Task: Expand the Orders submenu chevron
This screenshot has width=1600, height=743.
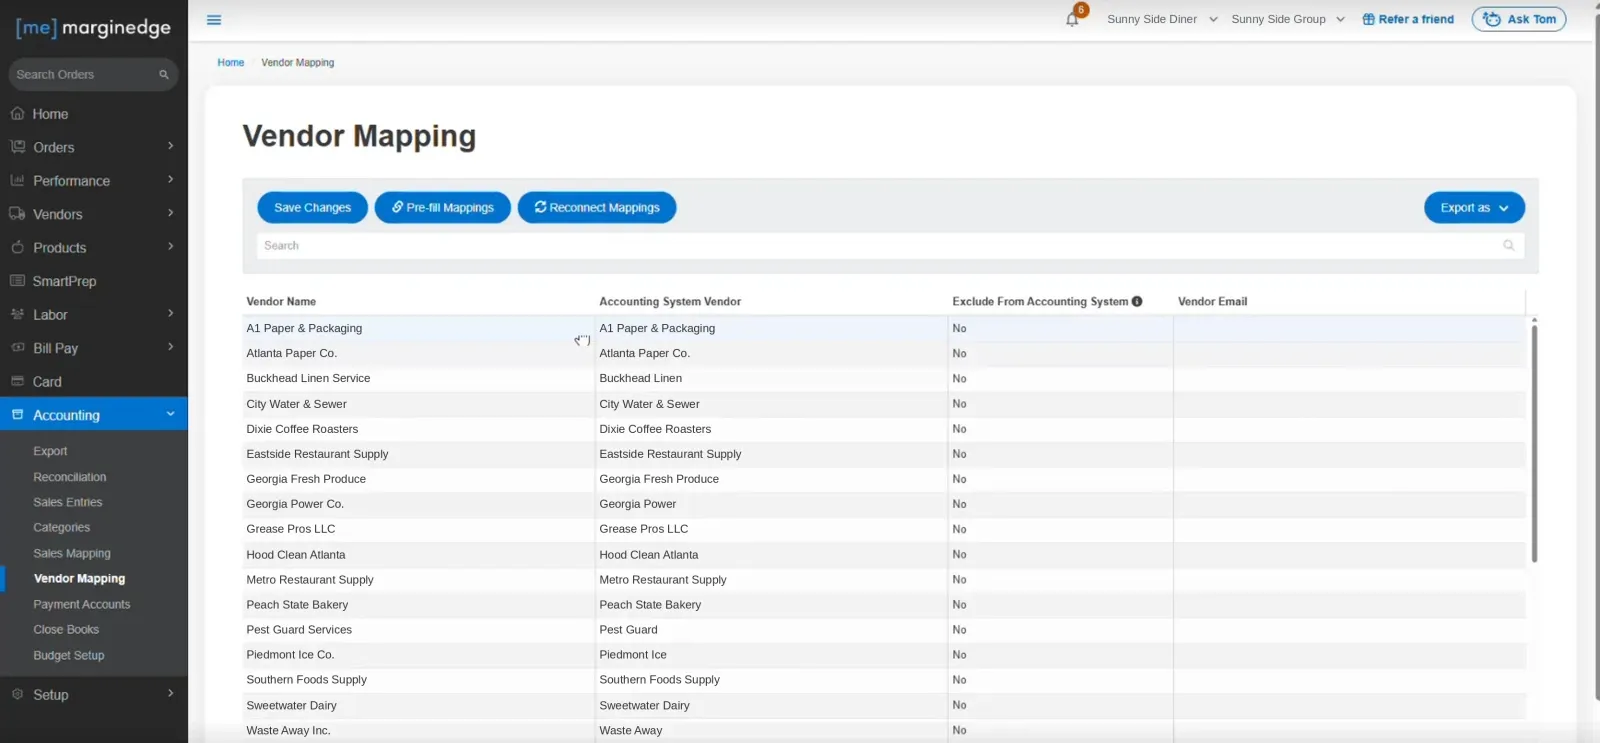Action: click(171, 146)
